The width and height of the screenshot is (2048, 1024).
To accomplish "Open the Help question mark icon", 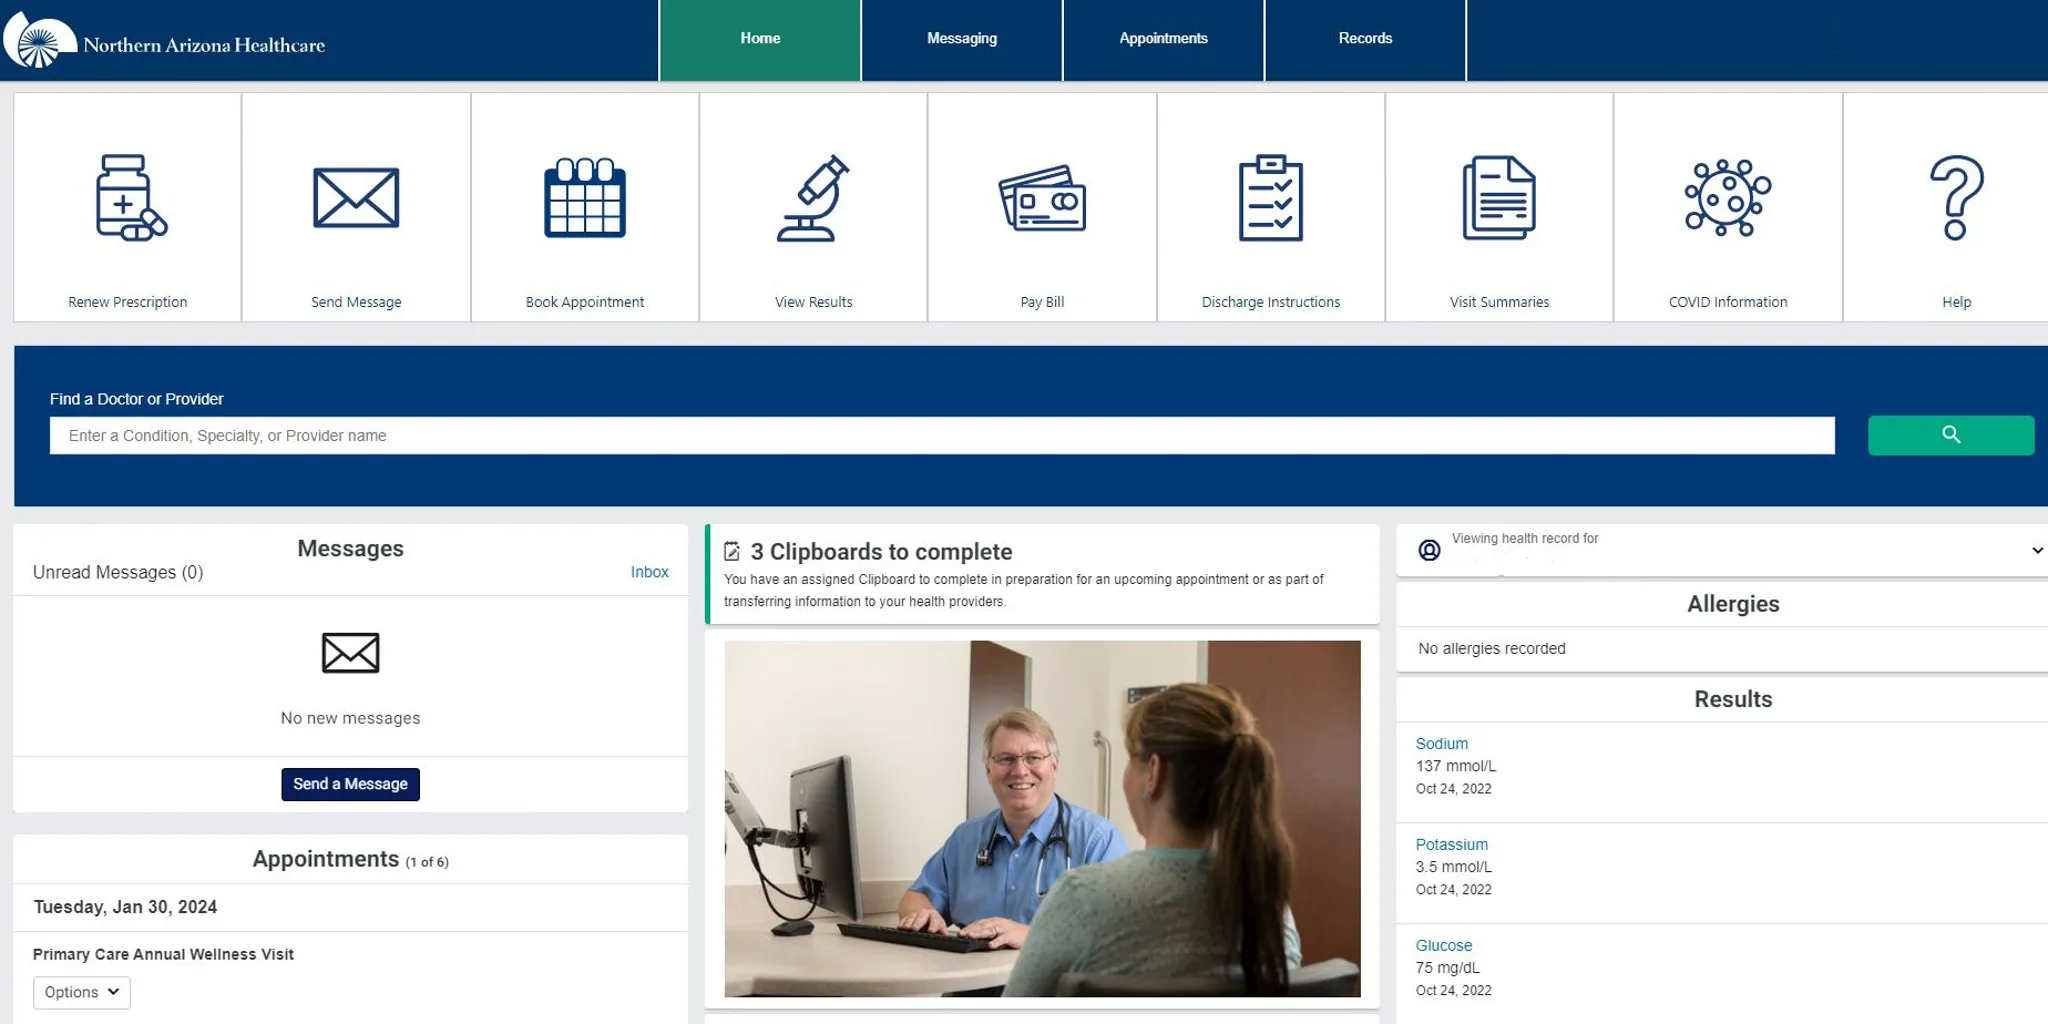I will coord(1956,198).
